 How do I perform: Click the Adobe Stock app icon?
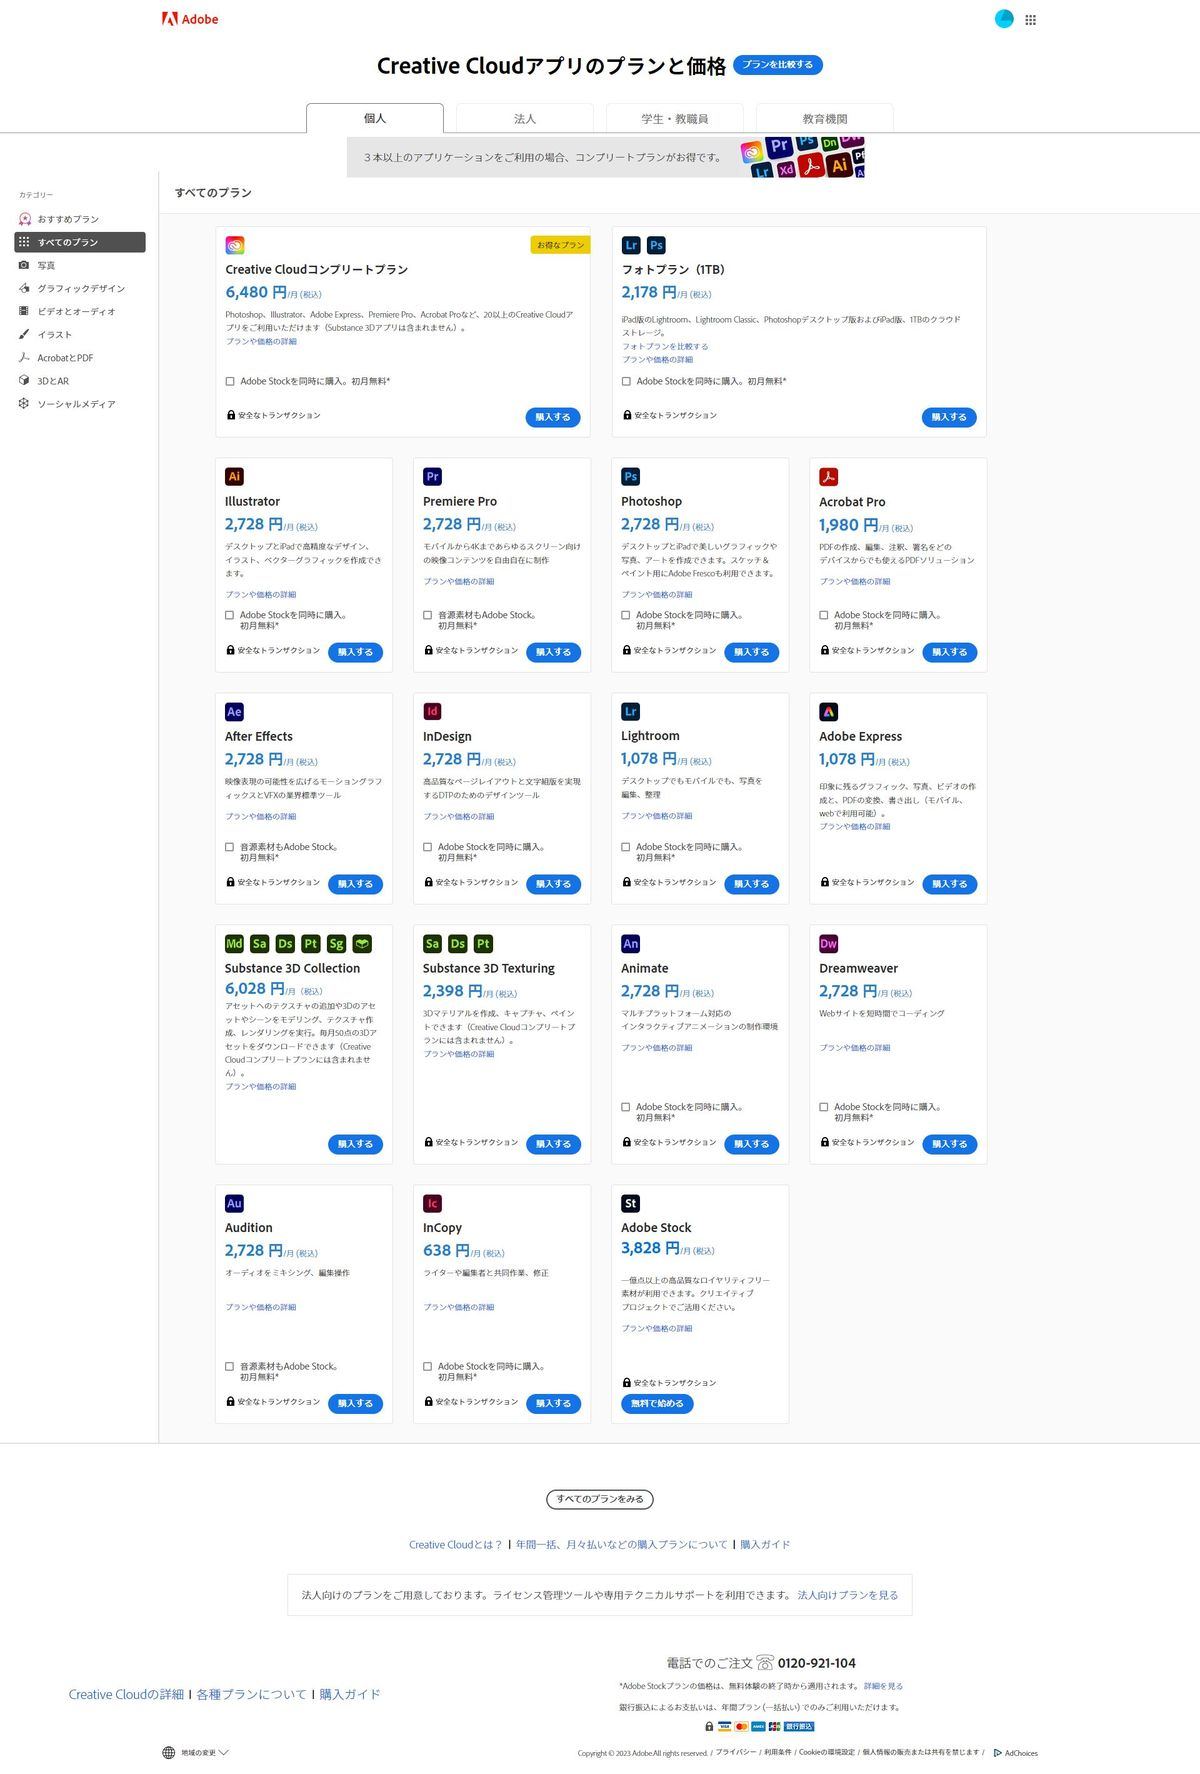click(630, 1204)
